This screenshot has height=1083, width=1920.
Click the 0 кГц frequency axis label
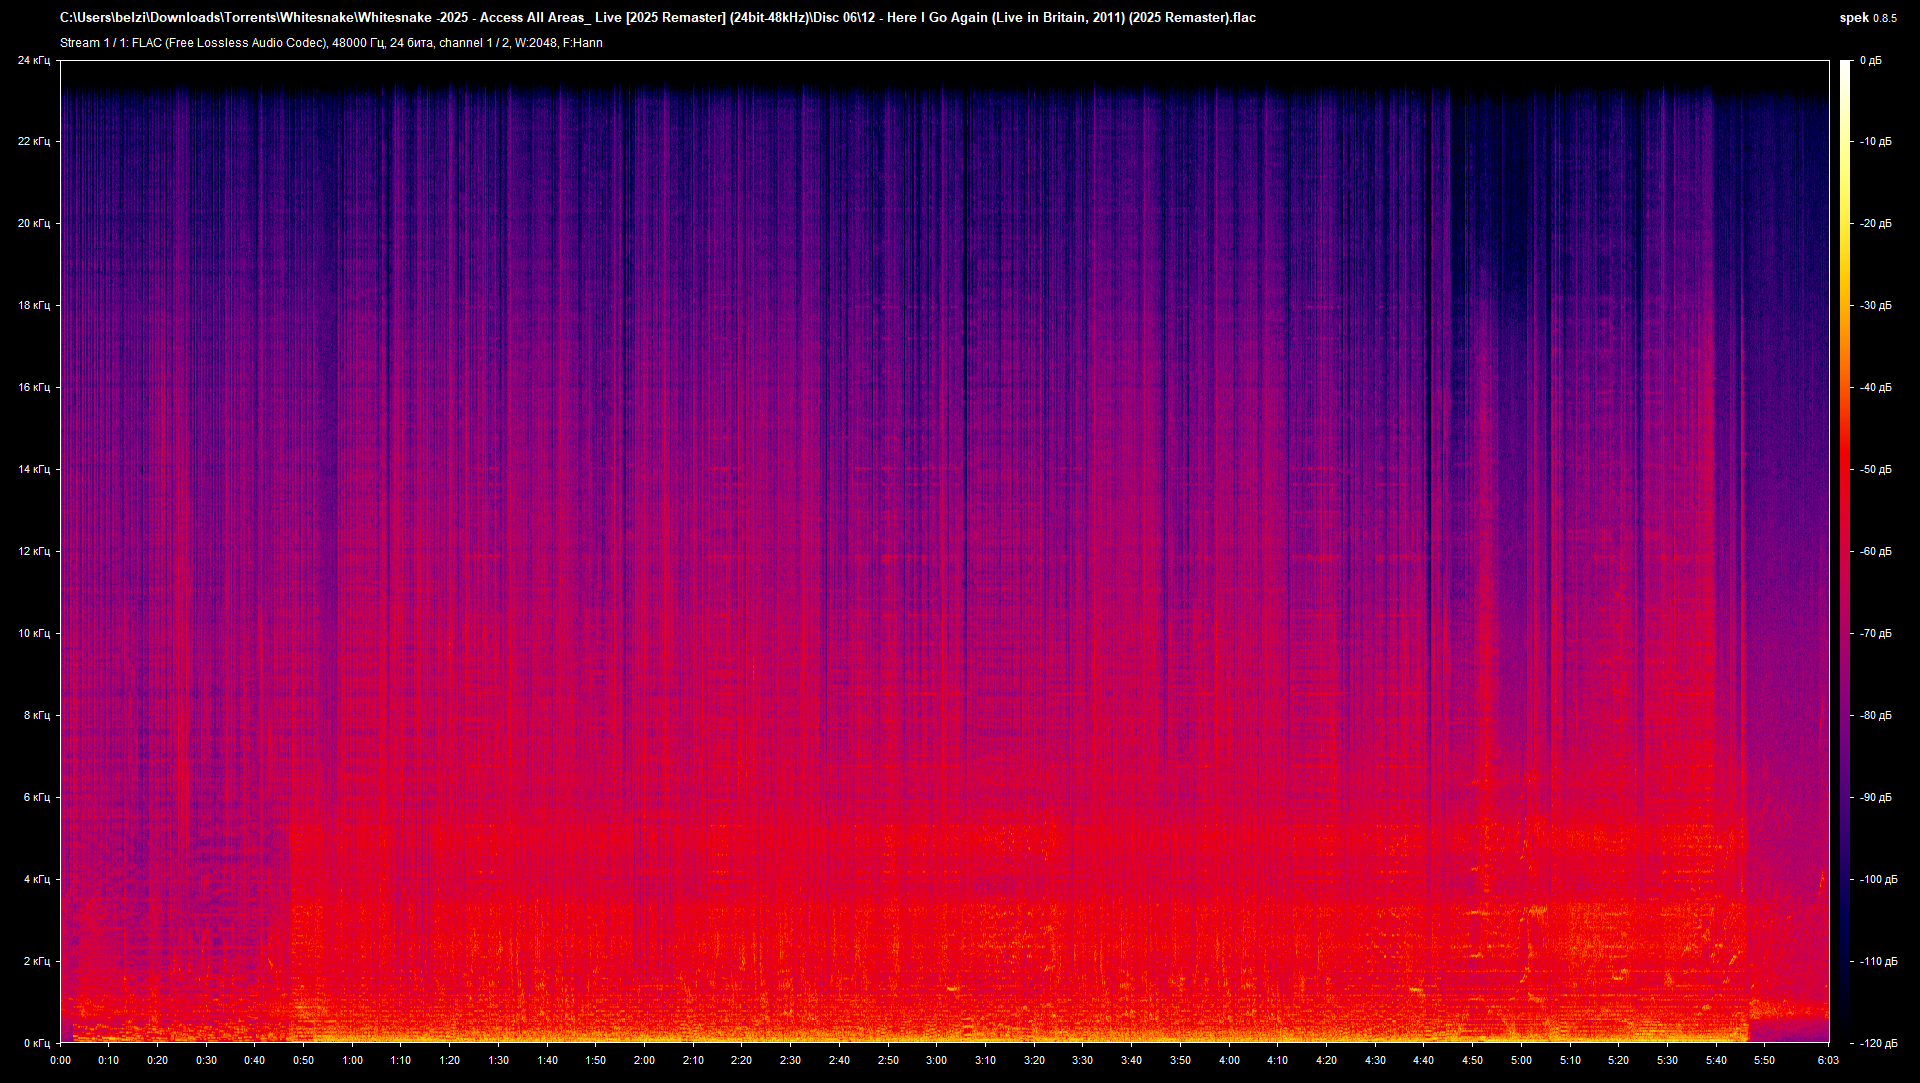click(36, 1043)
